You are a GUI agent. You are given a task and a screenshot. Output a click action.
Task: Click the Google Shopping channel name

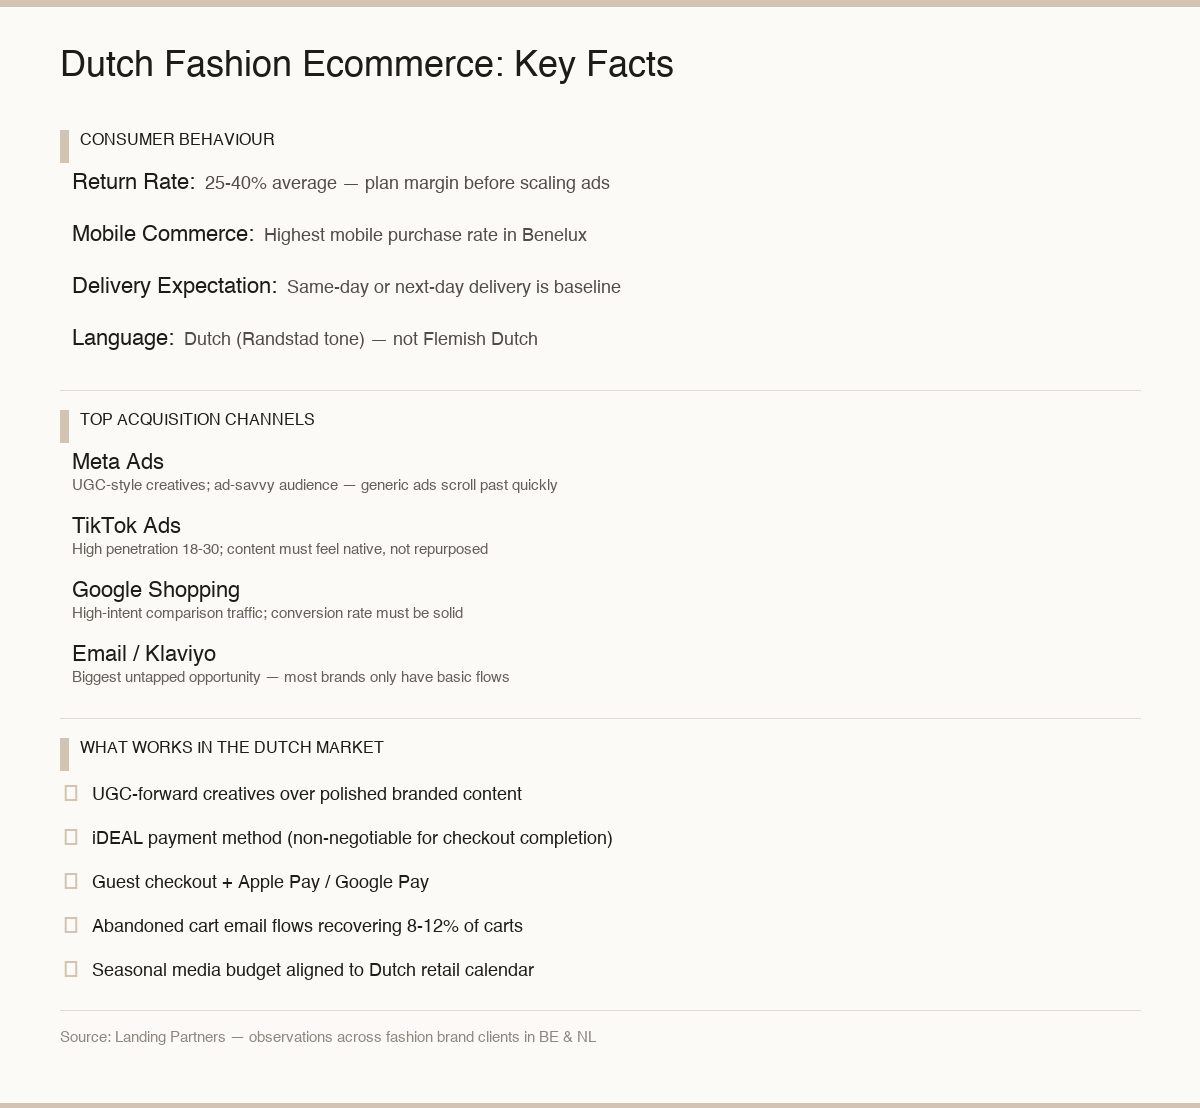click(156, 590)
